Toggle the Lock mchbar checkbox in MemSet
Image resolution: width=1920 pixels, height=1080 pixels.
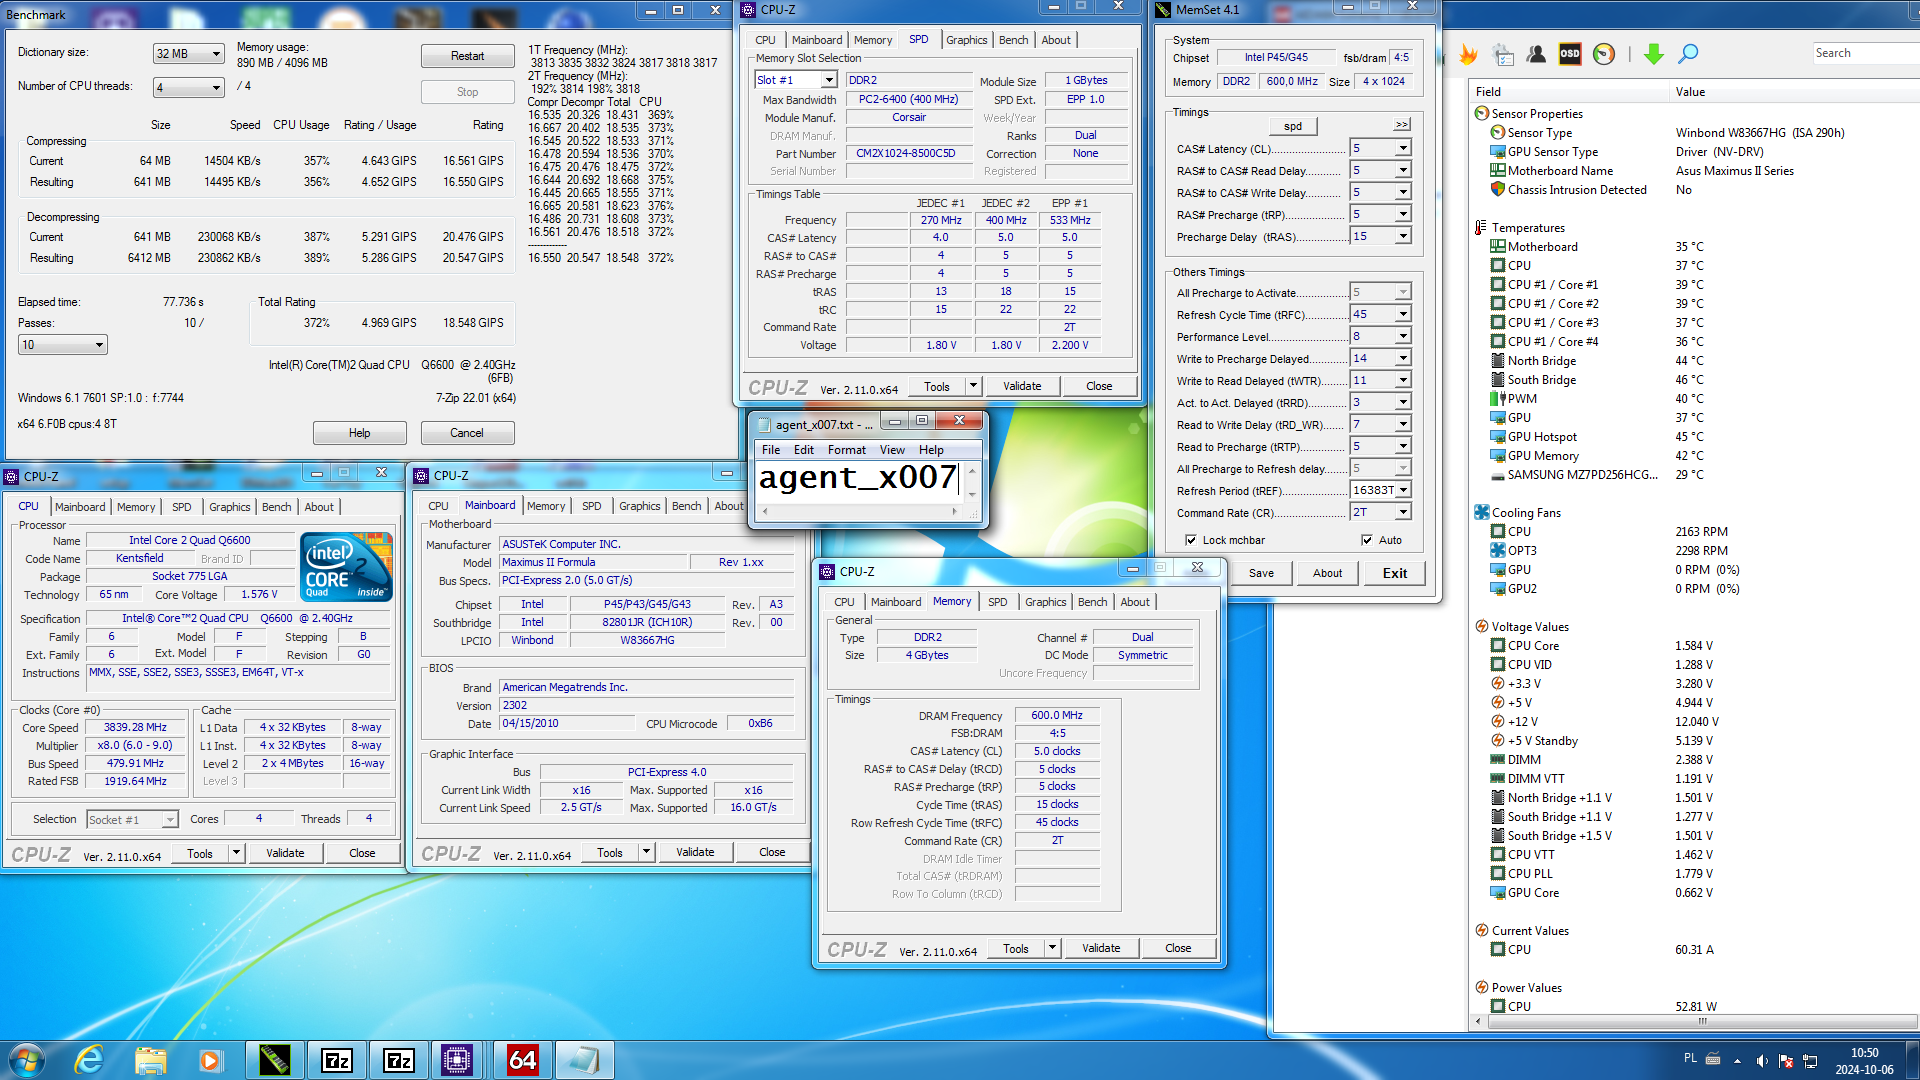click(x=1191, y=540)
